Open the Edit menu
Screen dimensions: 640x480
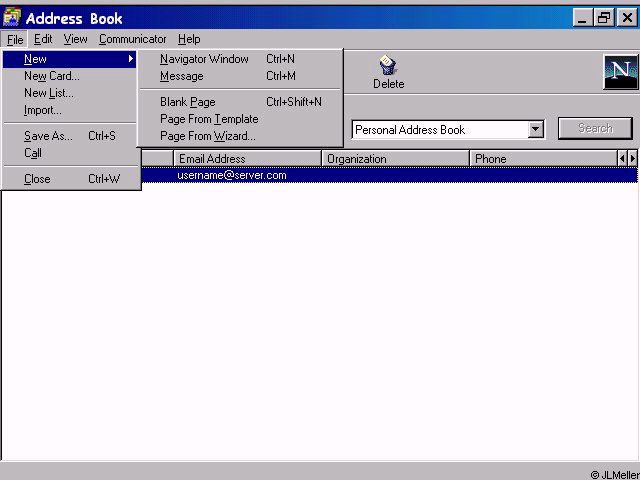43,39
